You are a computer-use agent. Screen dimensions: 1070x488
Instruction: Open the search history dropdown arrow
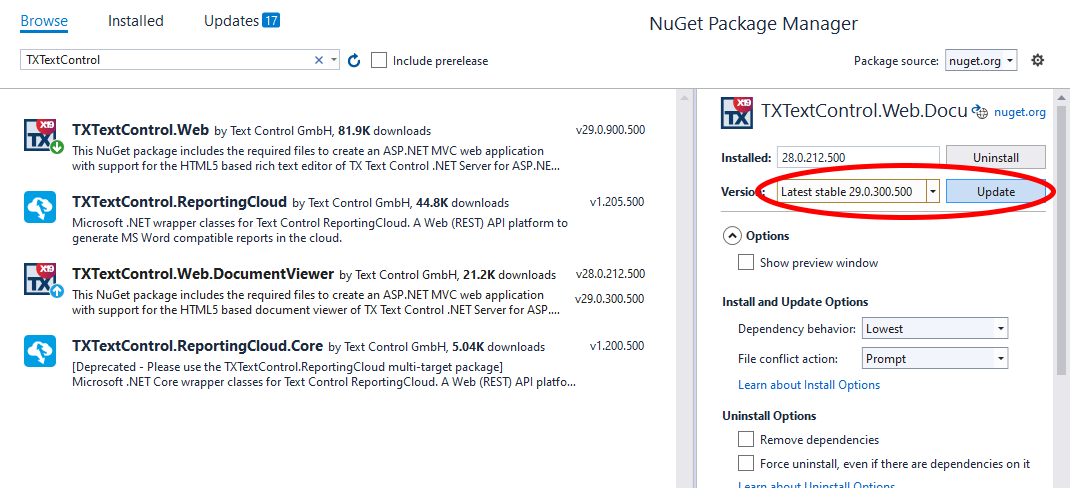(x=334, y=60)
